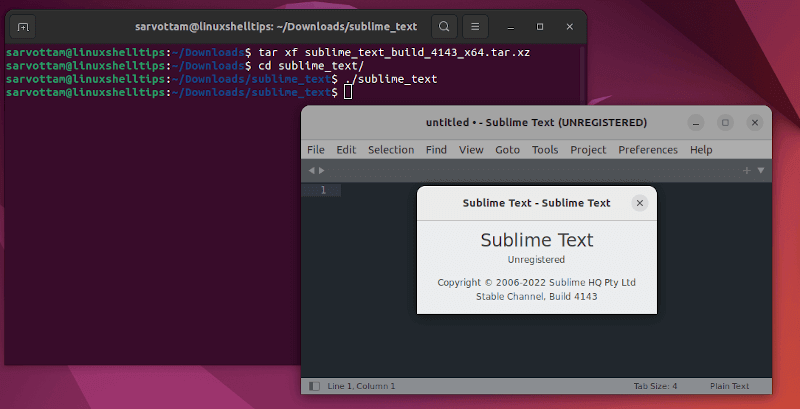Image resolution: width=800 pixels, height=409 pixels.
Task: Click the right tab navigation arrow in Sublime
Action: click(x=322, y=171)
